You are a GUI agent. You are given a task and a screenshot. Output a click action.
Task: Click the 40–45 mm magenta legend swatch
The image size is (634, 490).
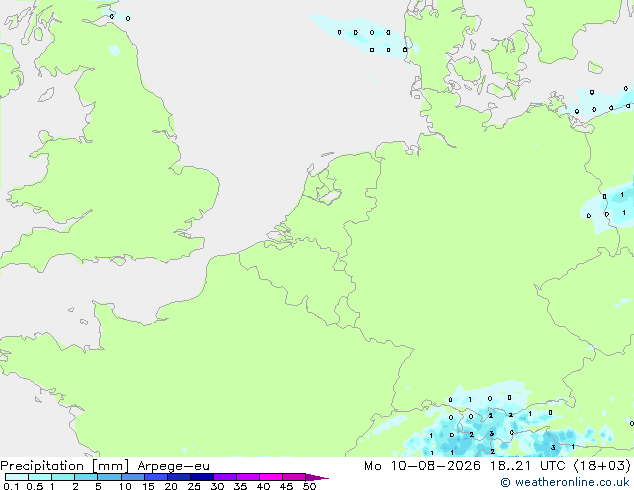point(271,477)
